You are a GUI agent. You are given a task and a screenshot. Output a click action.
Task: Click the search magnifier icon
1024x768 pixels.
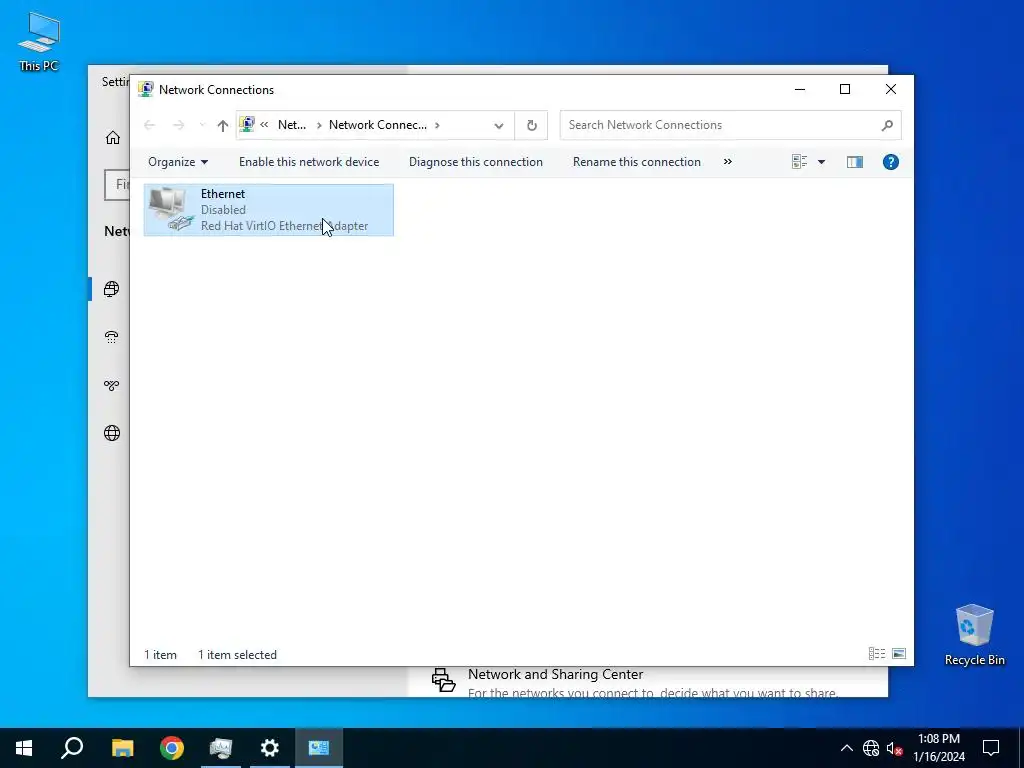pos(887,125)
